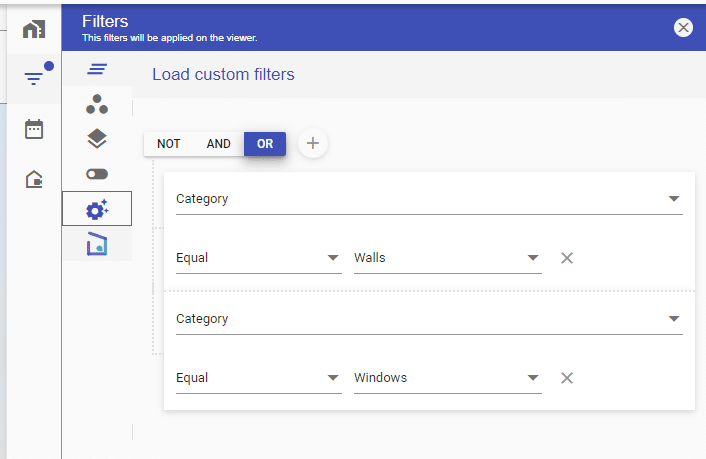706x459 pixels.
Task: Select the toggle pill filter icon
Action: tap(97, 174)
